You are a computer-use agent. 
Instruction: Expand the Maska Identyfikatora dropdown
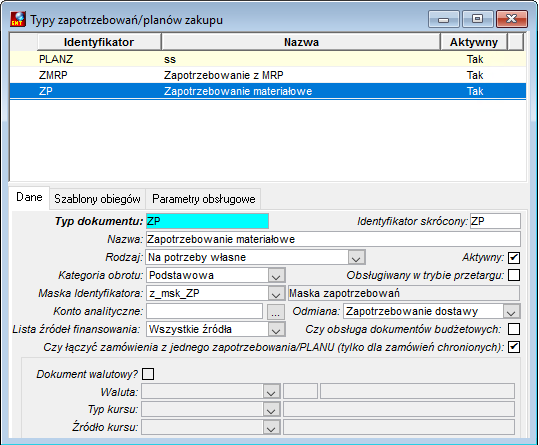(276, 293)
